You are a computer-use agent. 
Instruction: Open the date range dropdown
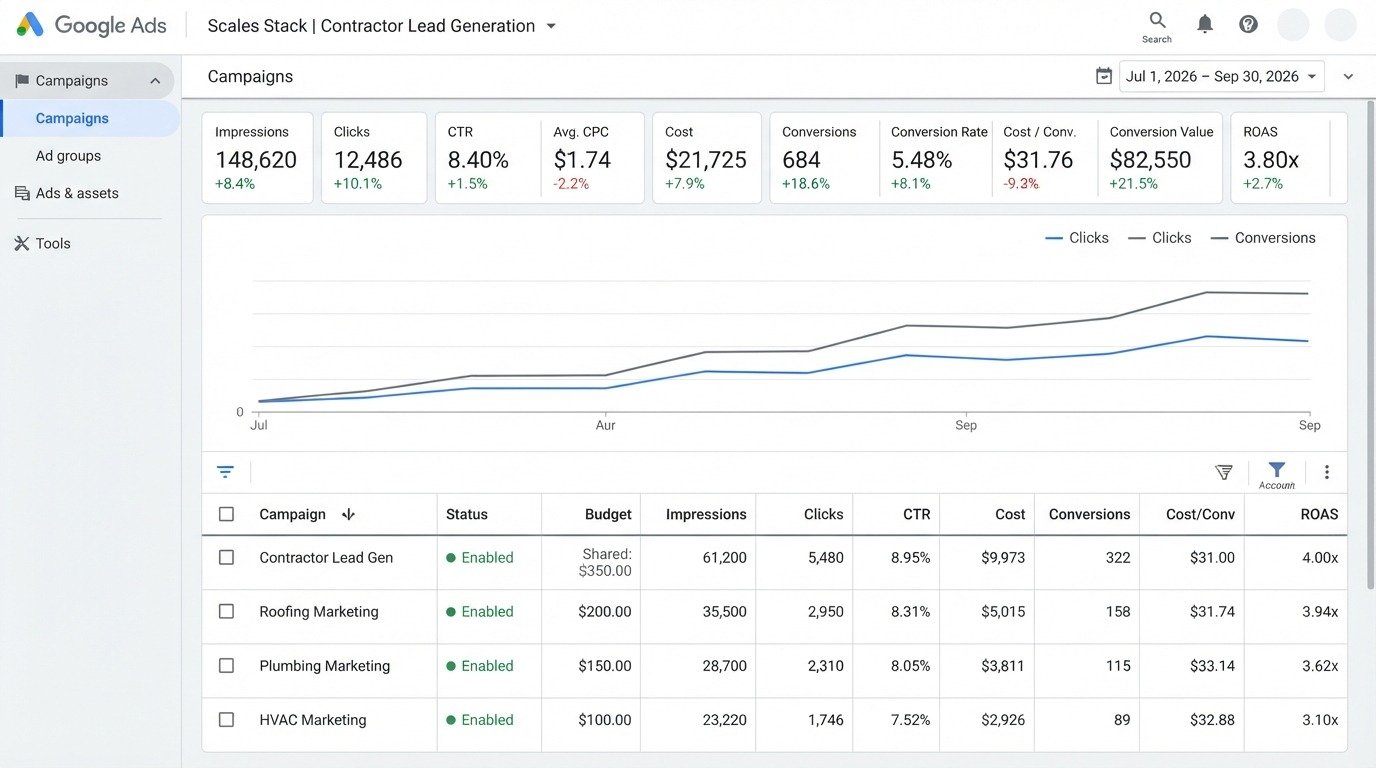click(x=1222, y=76)
